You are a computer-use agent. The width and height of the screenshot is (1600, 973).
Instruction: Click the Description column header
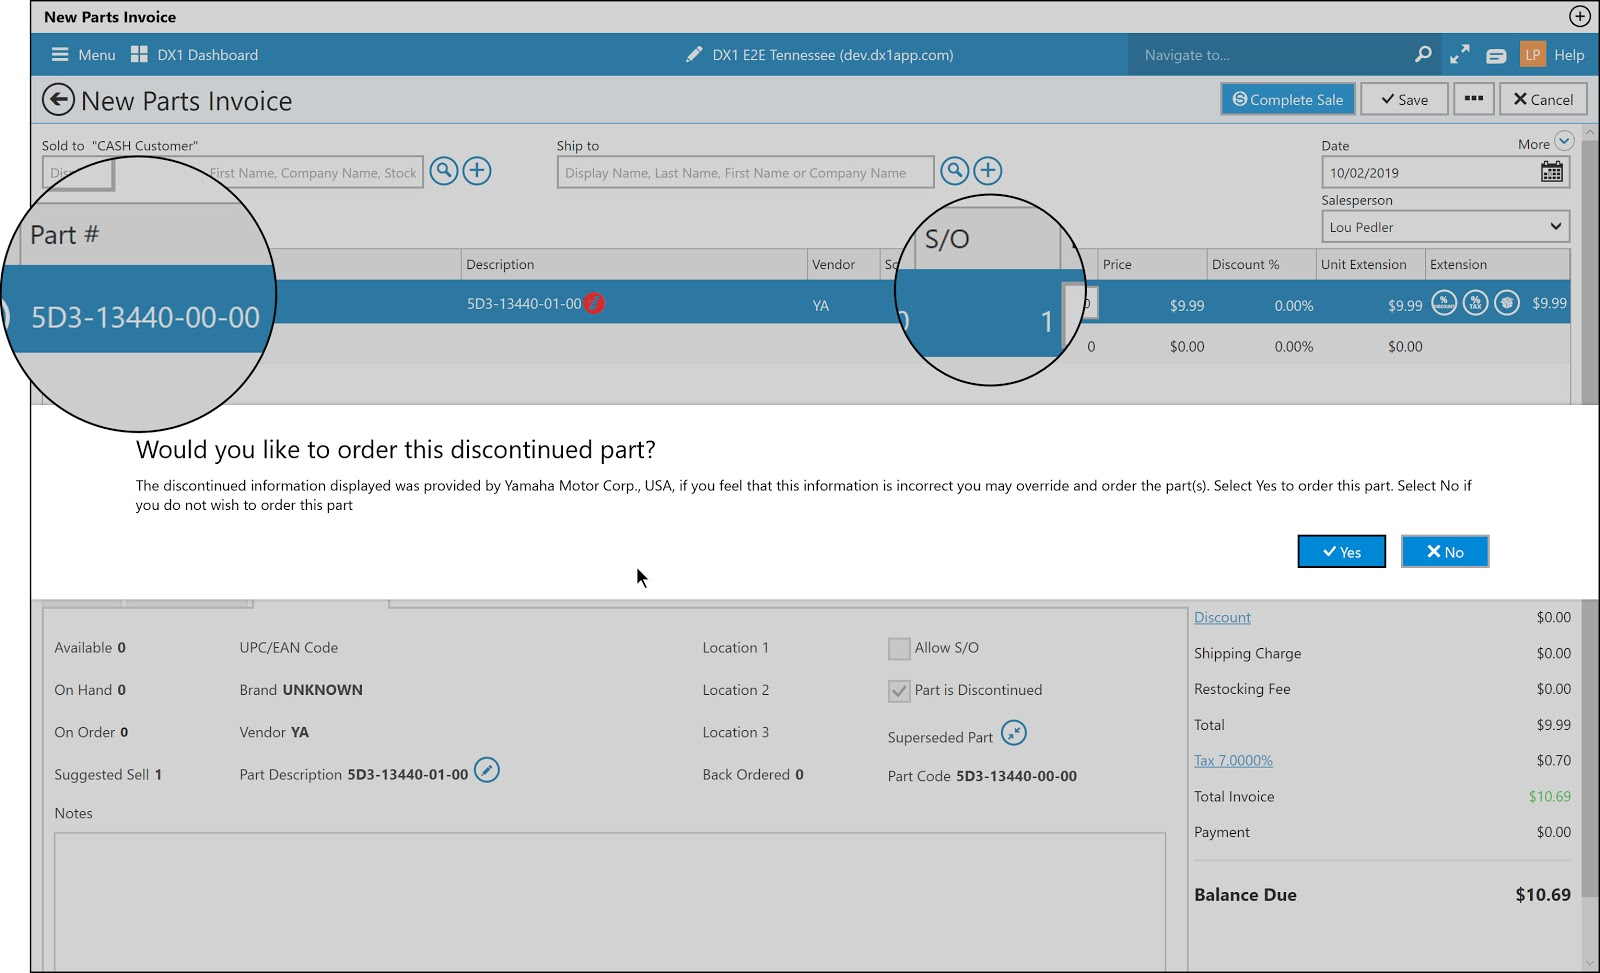(x=634, y=264)
